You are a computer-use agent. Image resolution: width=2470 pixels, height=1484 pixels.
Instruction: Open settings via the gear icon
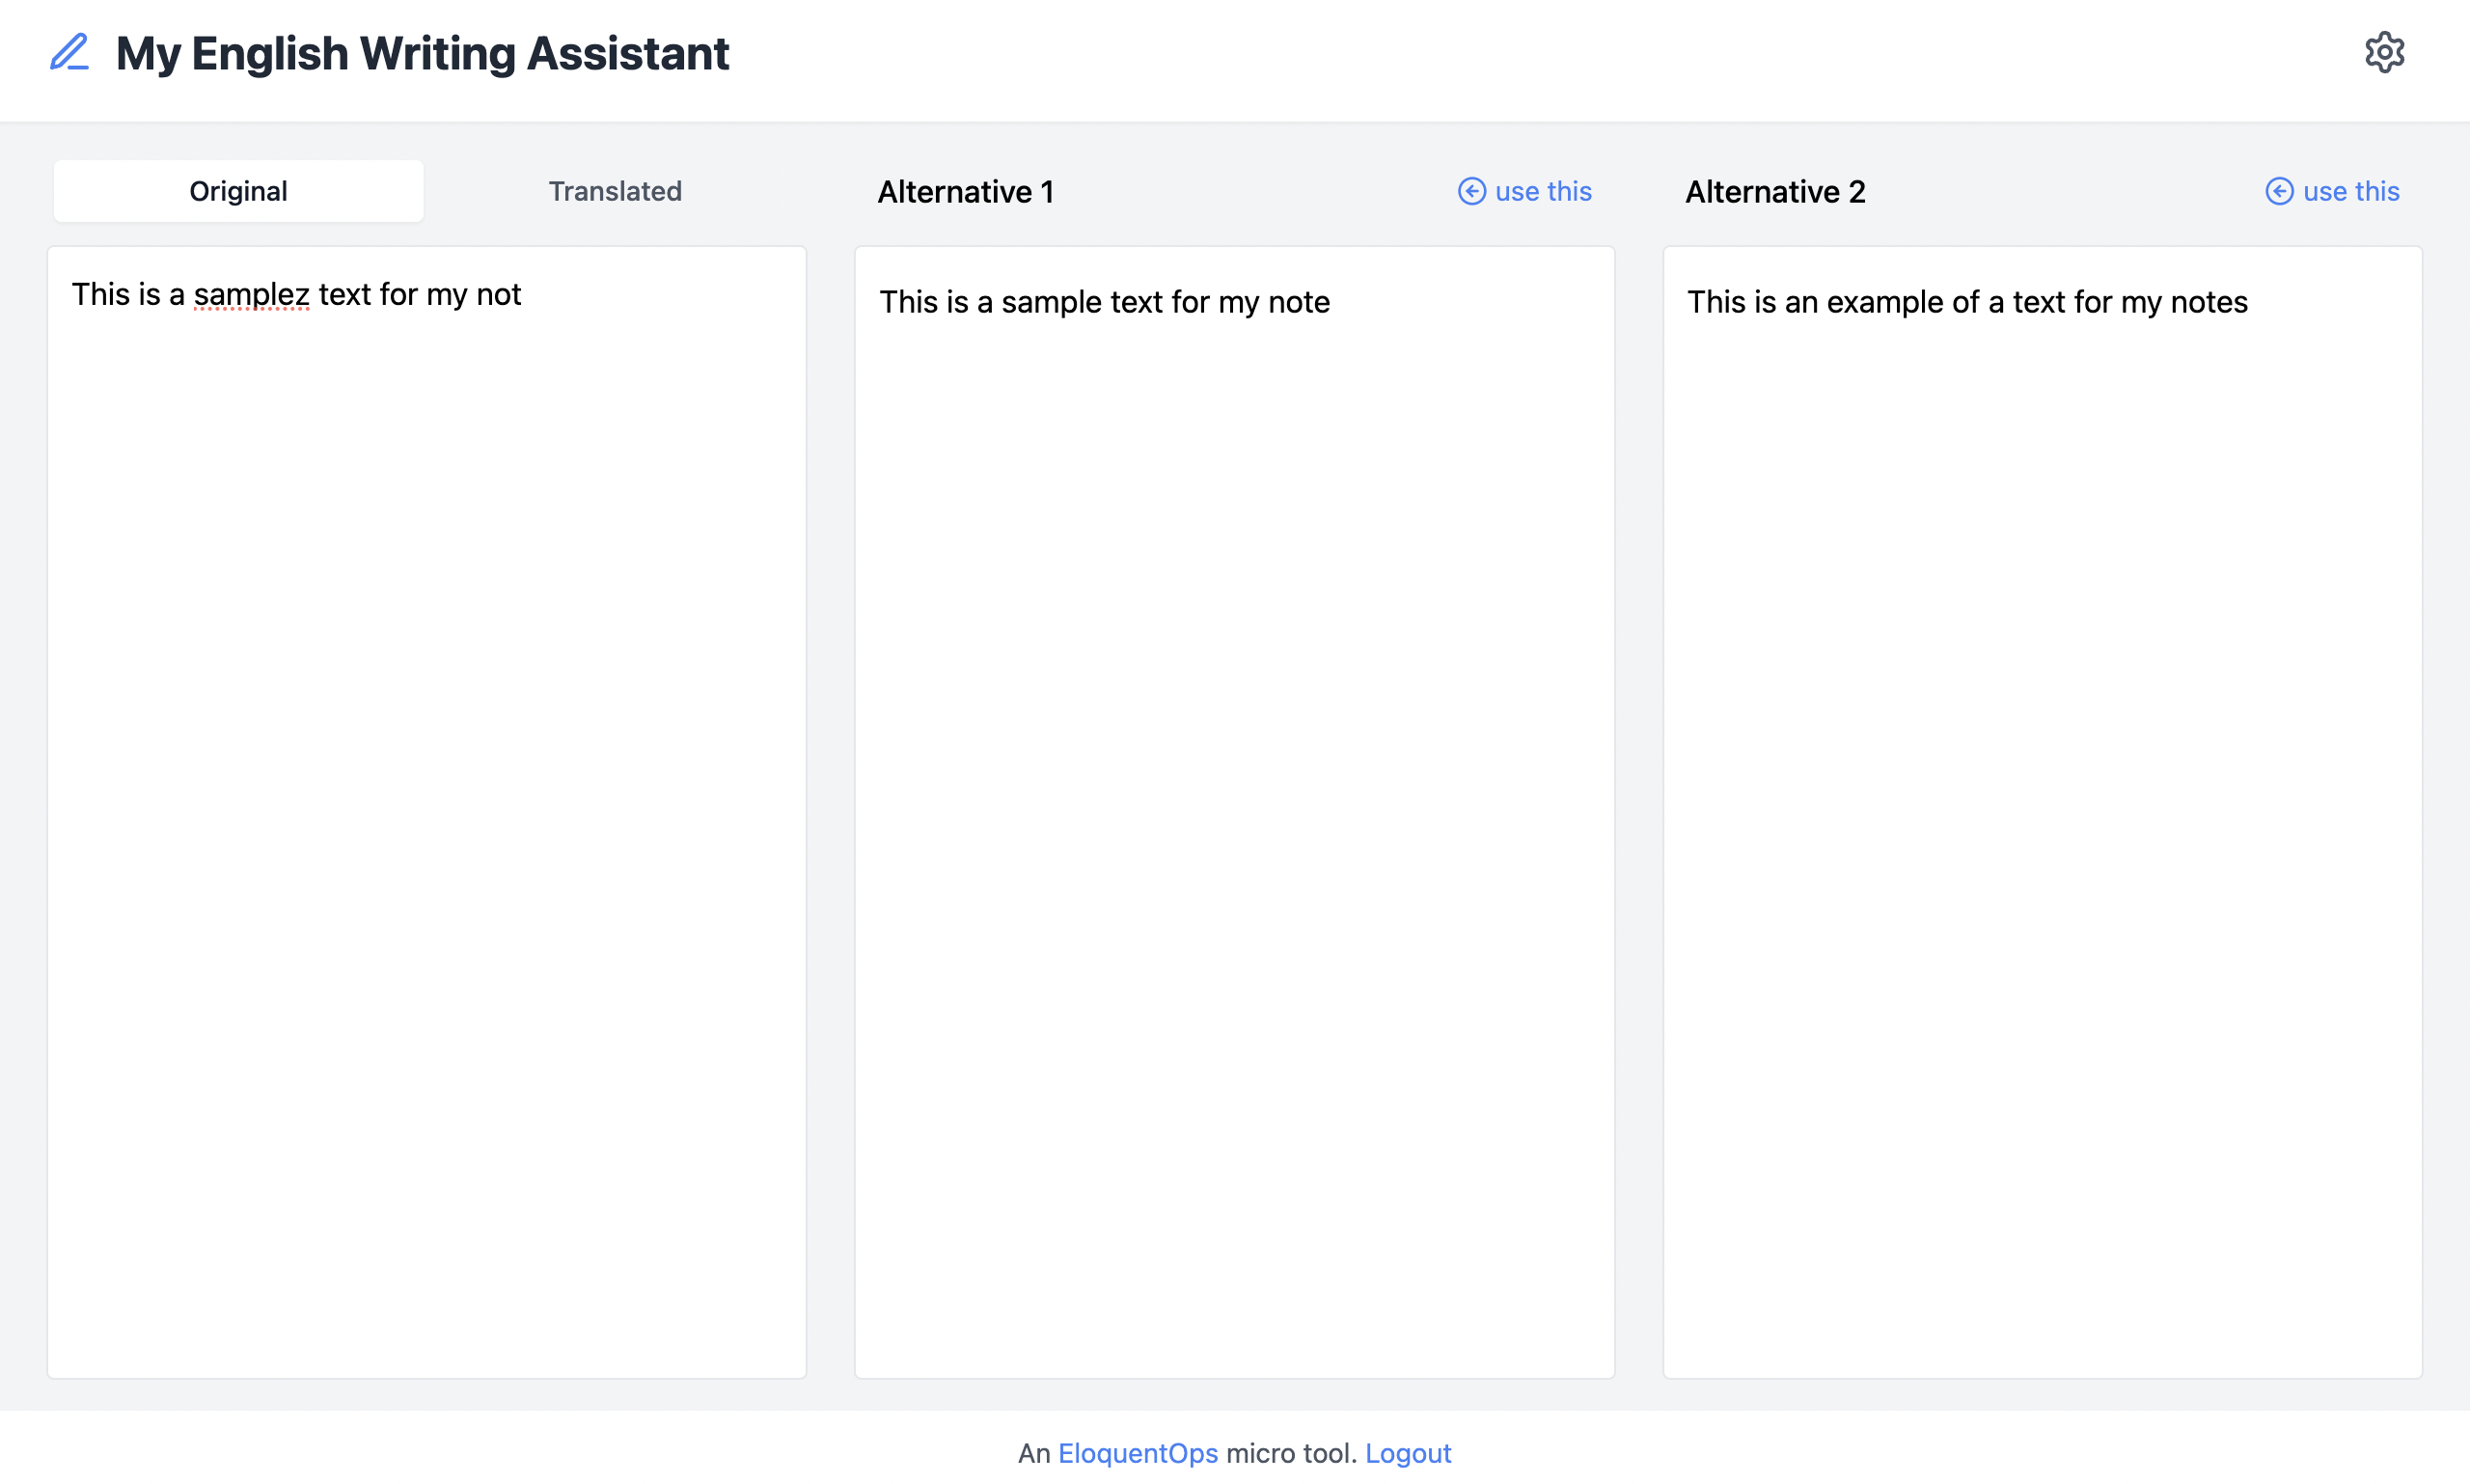(2384, 52)
